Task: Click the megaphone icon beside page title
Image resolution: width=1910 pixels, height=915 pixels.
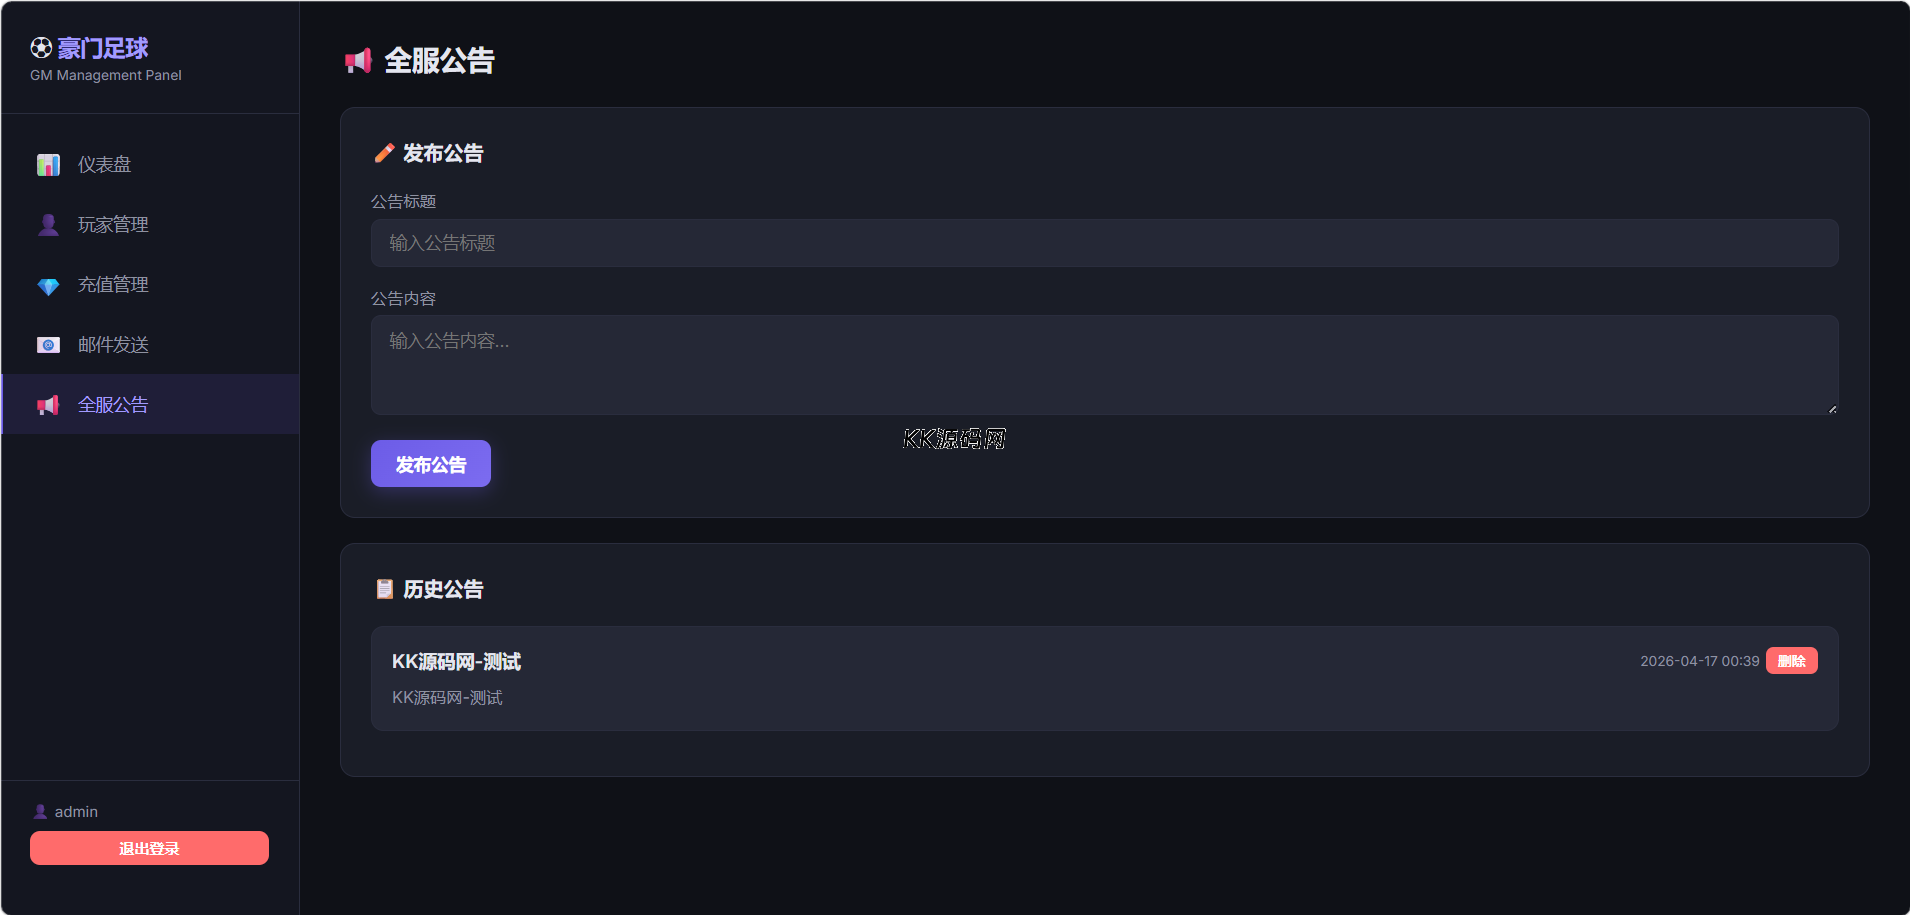Action: [x=358, y=61]
